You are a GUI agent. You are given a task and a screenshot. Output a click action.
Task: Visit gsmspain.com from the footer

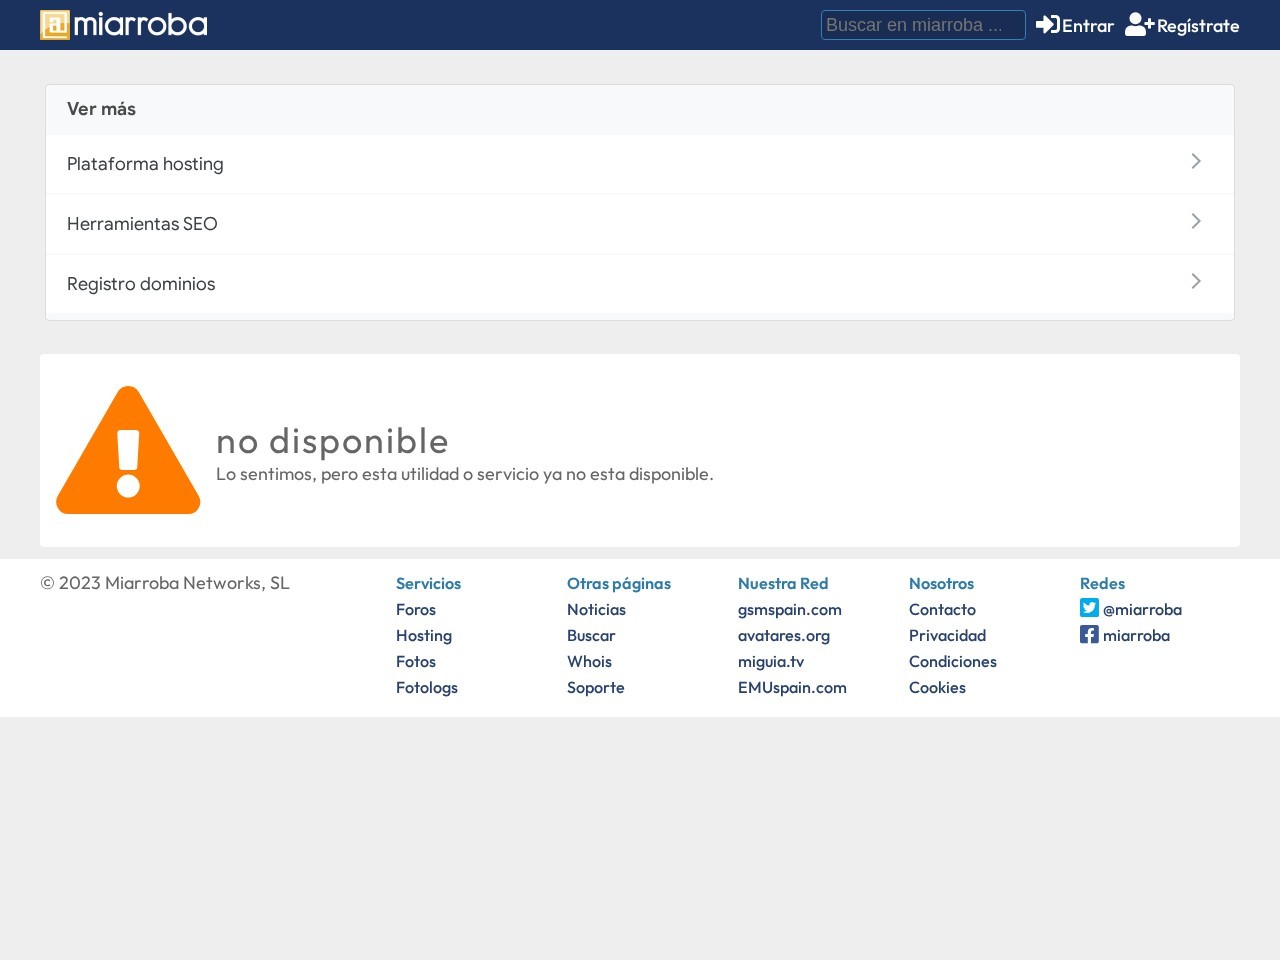[x=790, y=609]
